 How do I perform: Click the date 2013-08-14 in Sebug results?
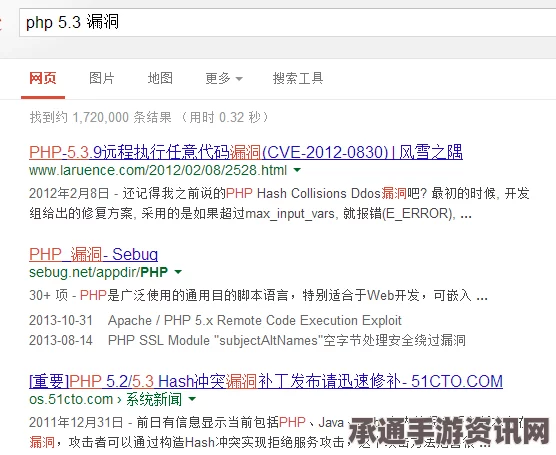coord(61,340)
